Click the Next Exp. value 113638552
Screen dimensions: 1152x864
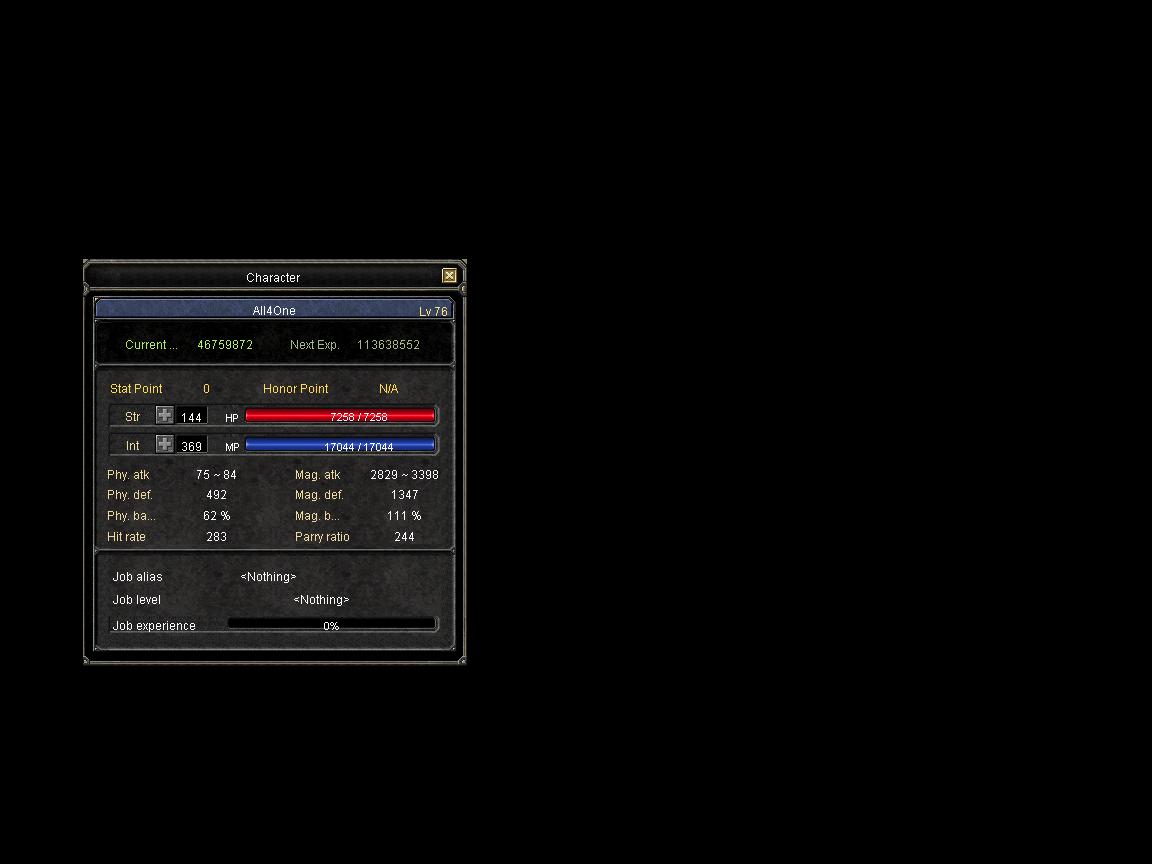pos(388,345)
